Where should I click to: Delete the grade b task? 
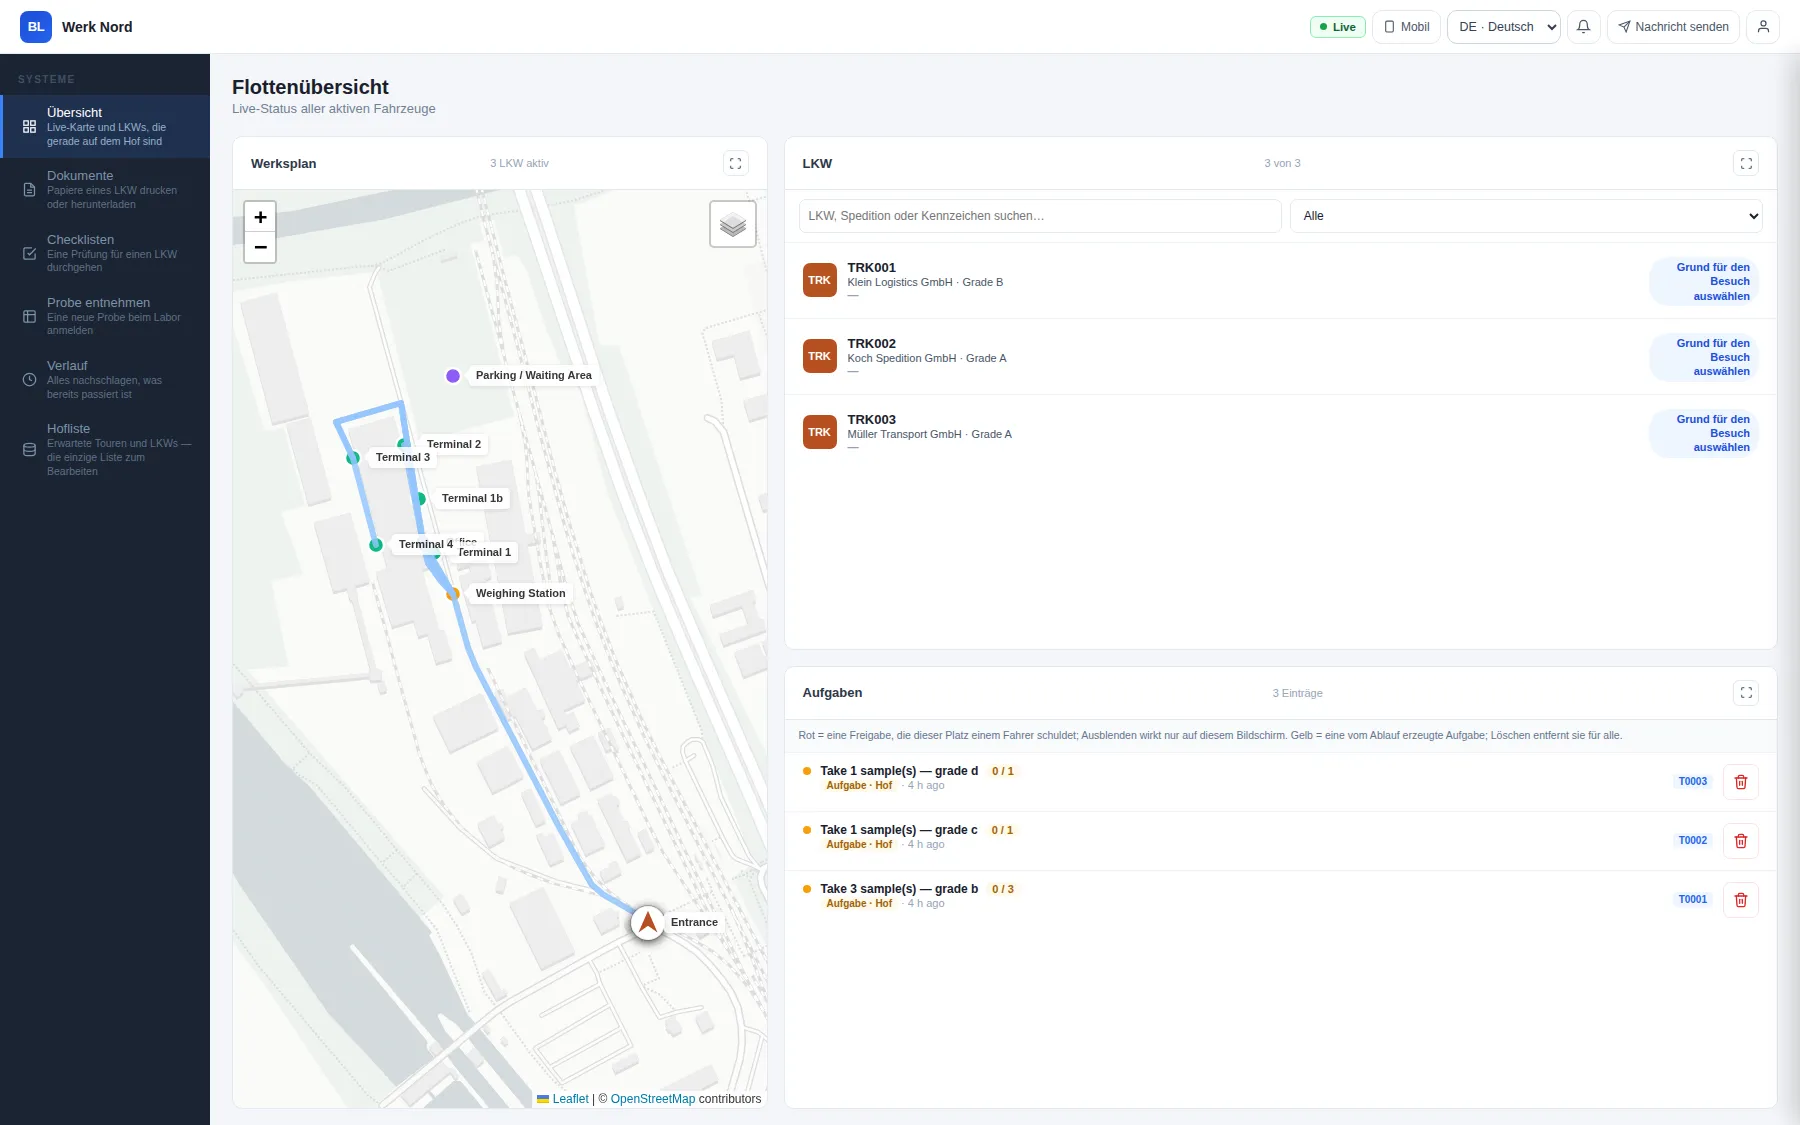click(1741, 900)
